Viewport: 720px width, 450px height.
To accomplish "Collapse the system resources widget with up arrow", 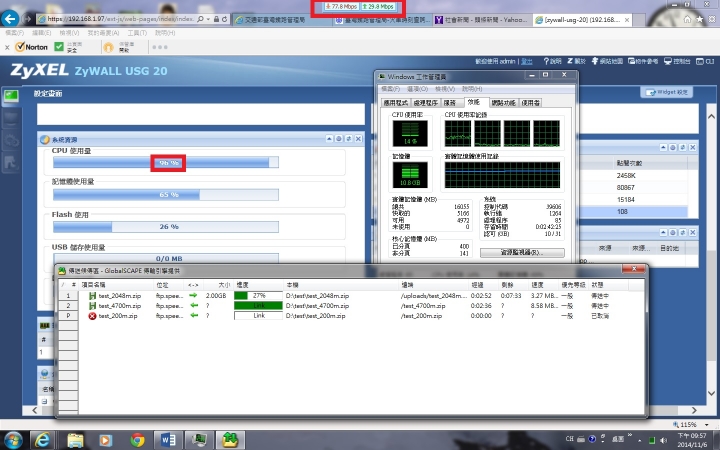I will point(329,139).
